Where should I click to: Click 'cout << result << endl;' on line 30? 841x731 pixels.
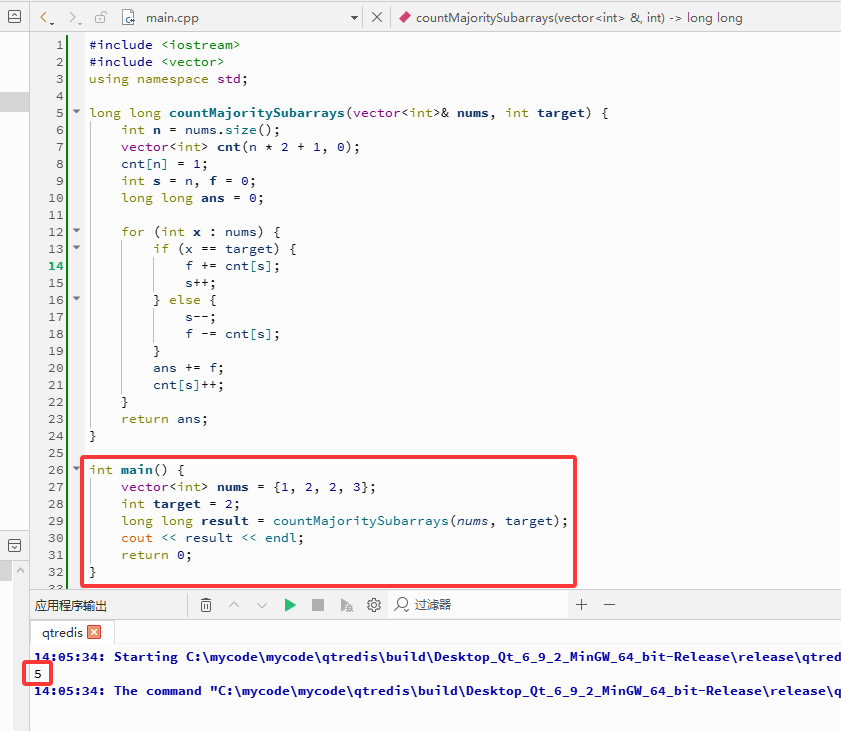212,538
